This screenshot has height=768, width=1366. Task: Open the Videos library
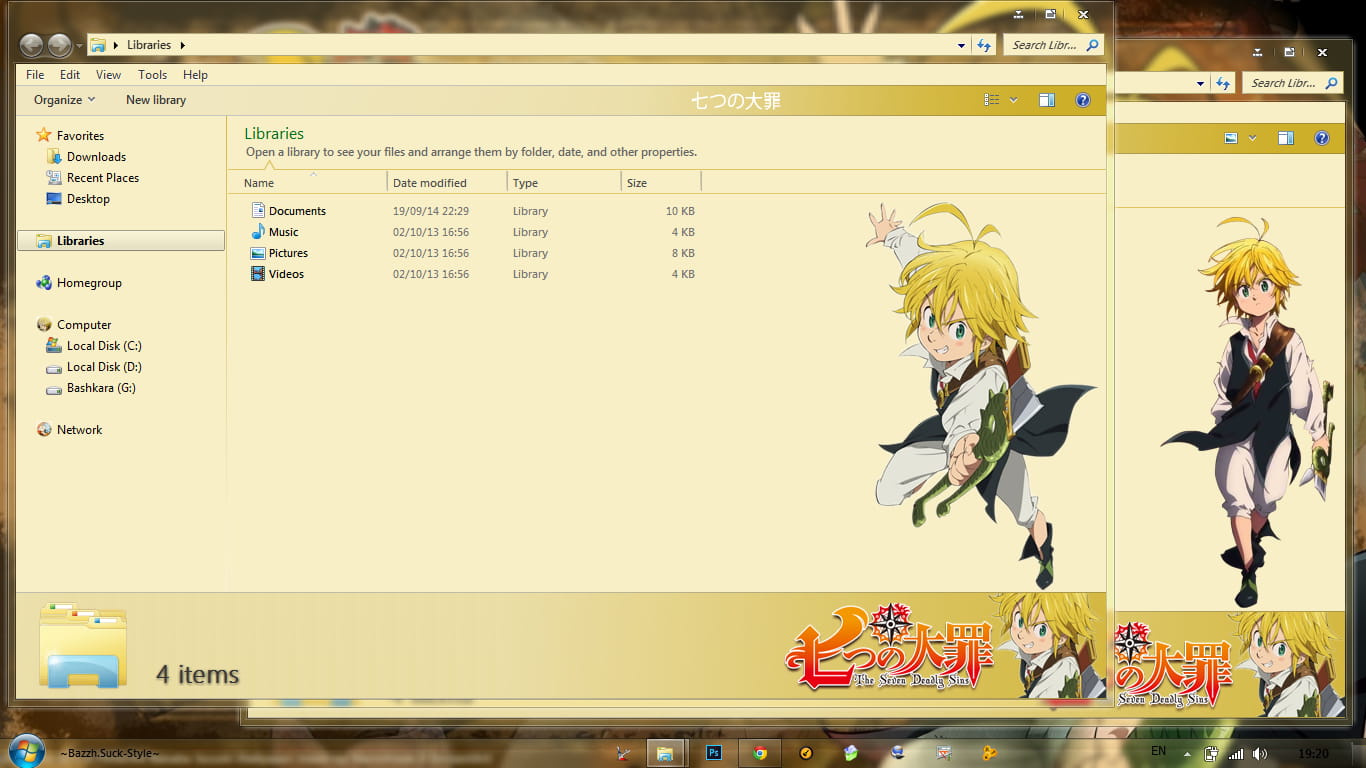click(286, 274)
